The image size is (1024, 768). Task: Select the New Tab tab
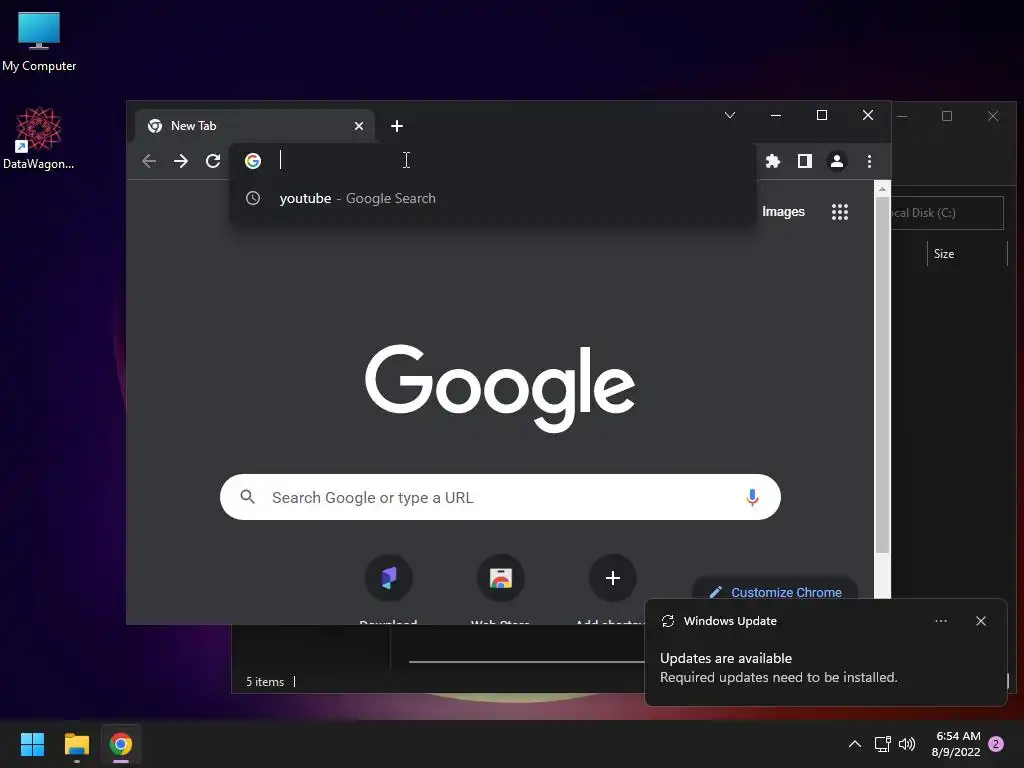[255, 126]
